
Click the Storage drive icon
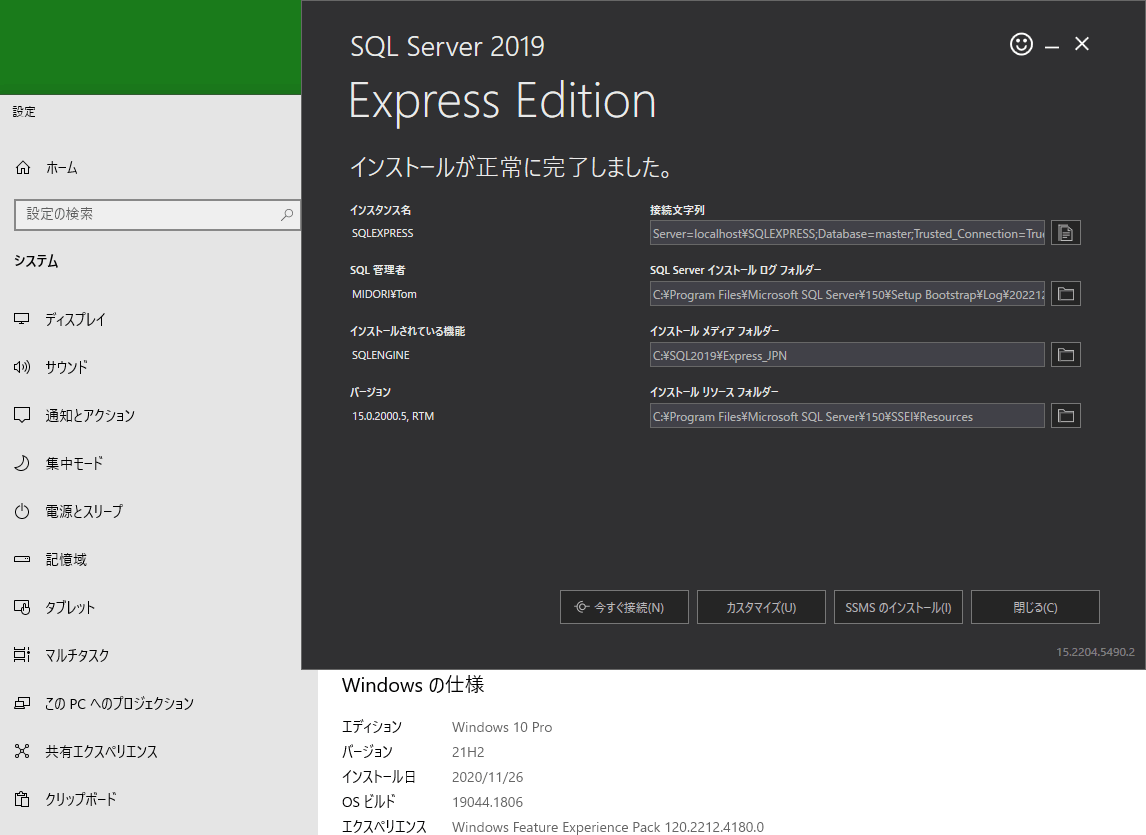click(x=22, y=559)
